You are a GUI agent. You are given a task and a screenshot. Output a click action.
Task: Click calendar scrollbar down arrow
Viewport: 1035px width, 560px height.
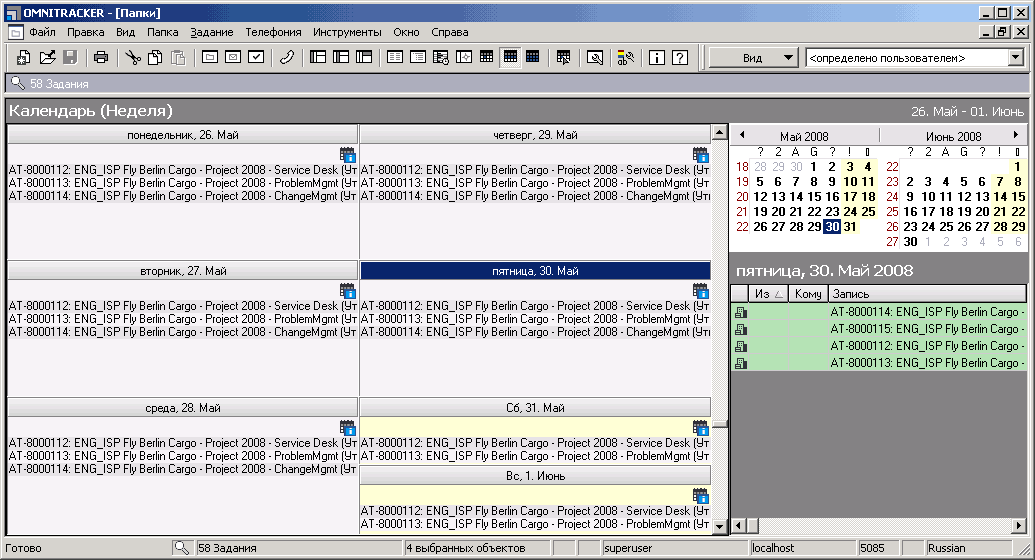pos(719,526)
